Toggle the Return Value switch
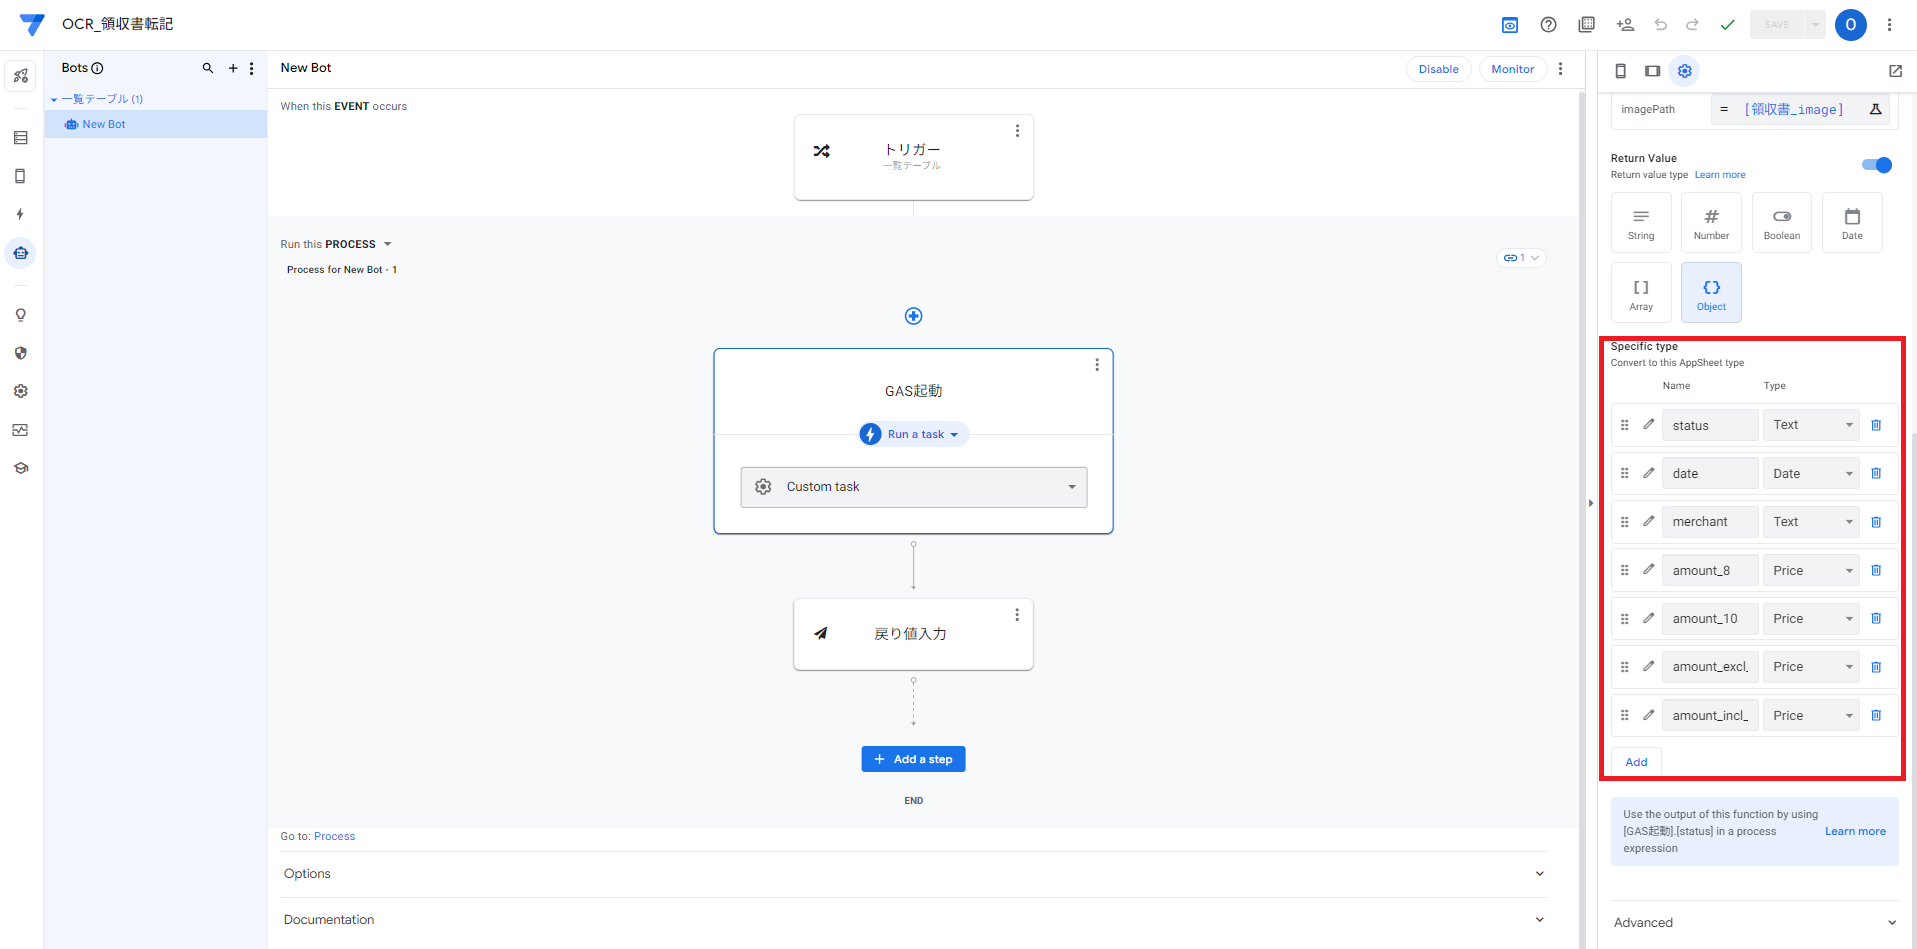This screenshot has height=949, width=1917. pyautogui.click(x=1877, y=165)
